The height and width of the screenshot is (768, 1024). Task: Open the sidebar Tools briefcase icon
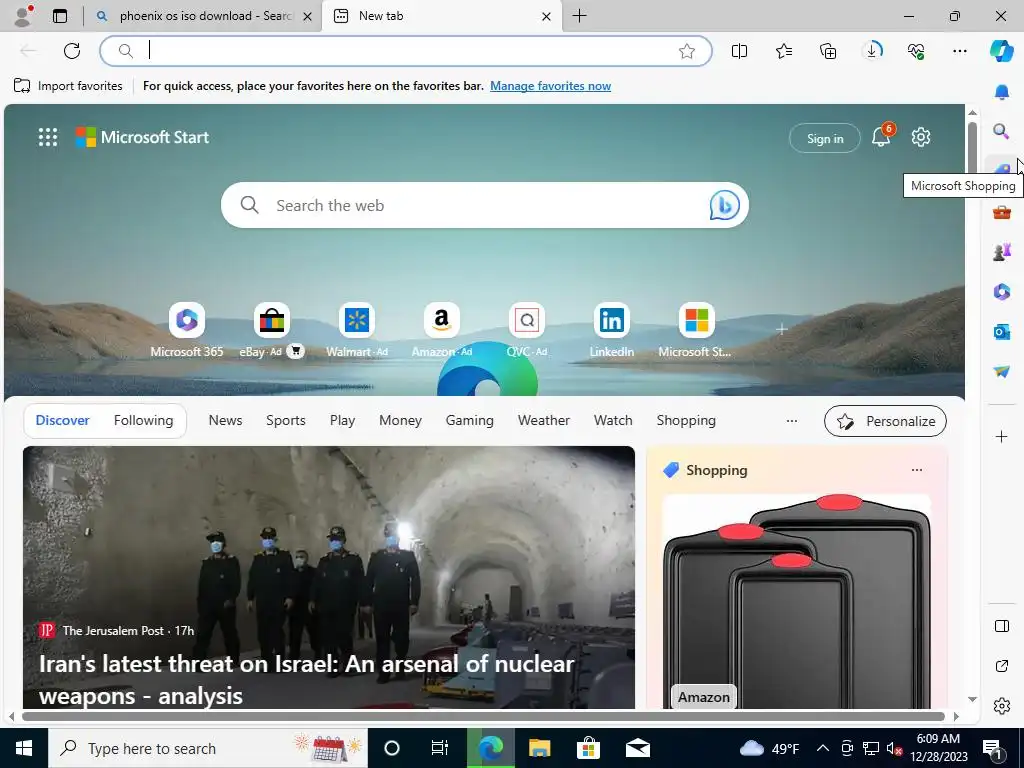tap(1002, 212)
